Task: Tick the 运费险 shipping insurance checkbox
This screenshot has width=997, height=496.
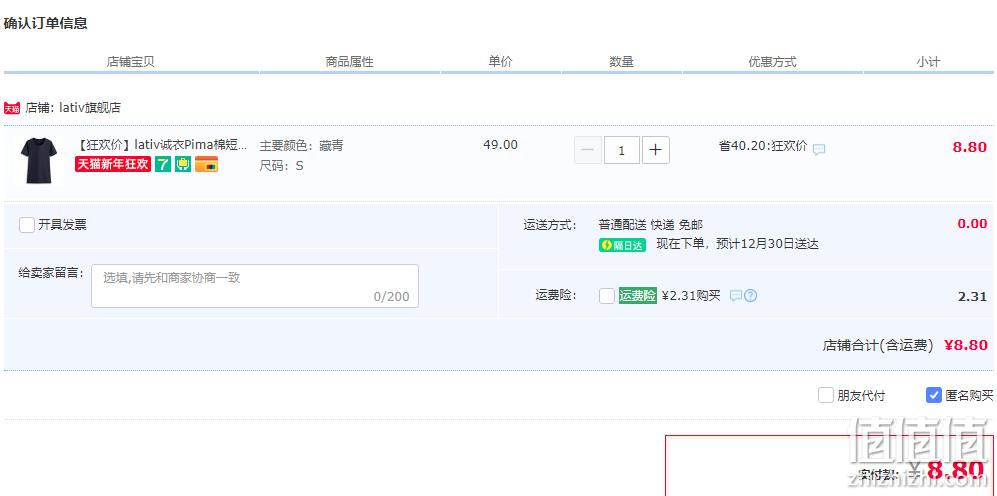Action: click(607, 296)
